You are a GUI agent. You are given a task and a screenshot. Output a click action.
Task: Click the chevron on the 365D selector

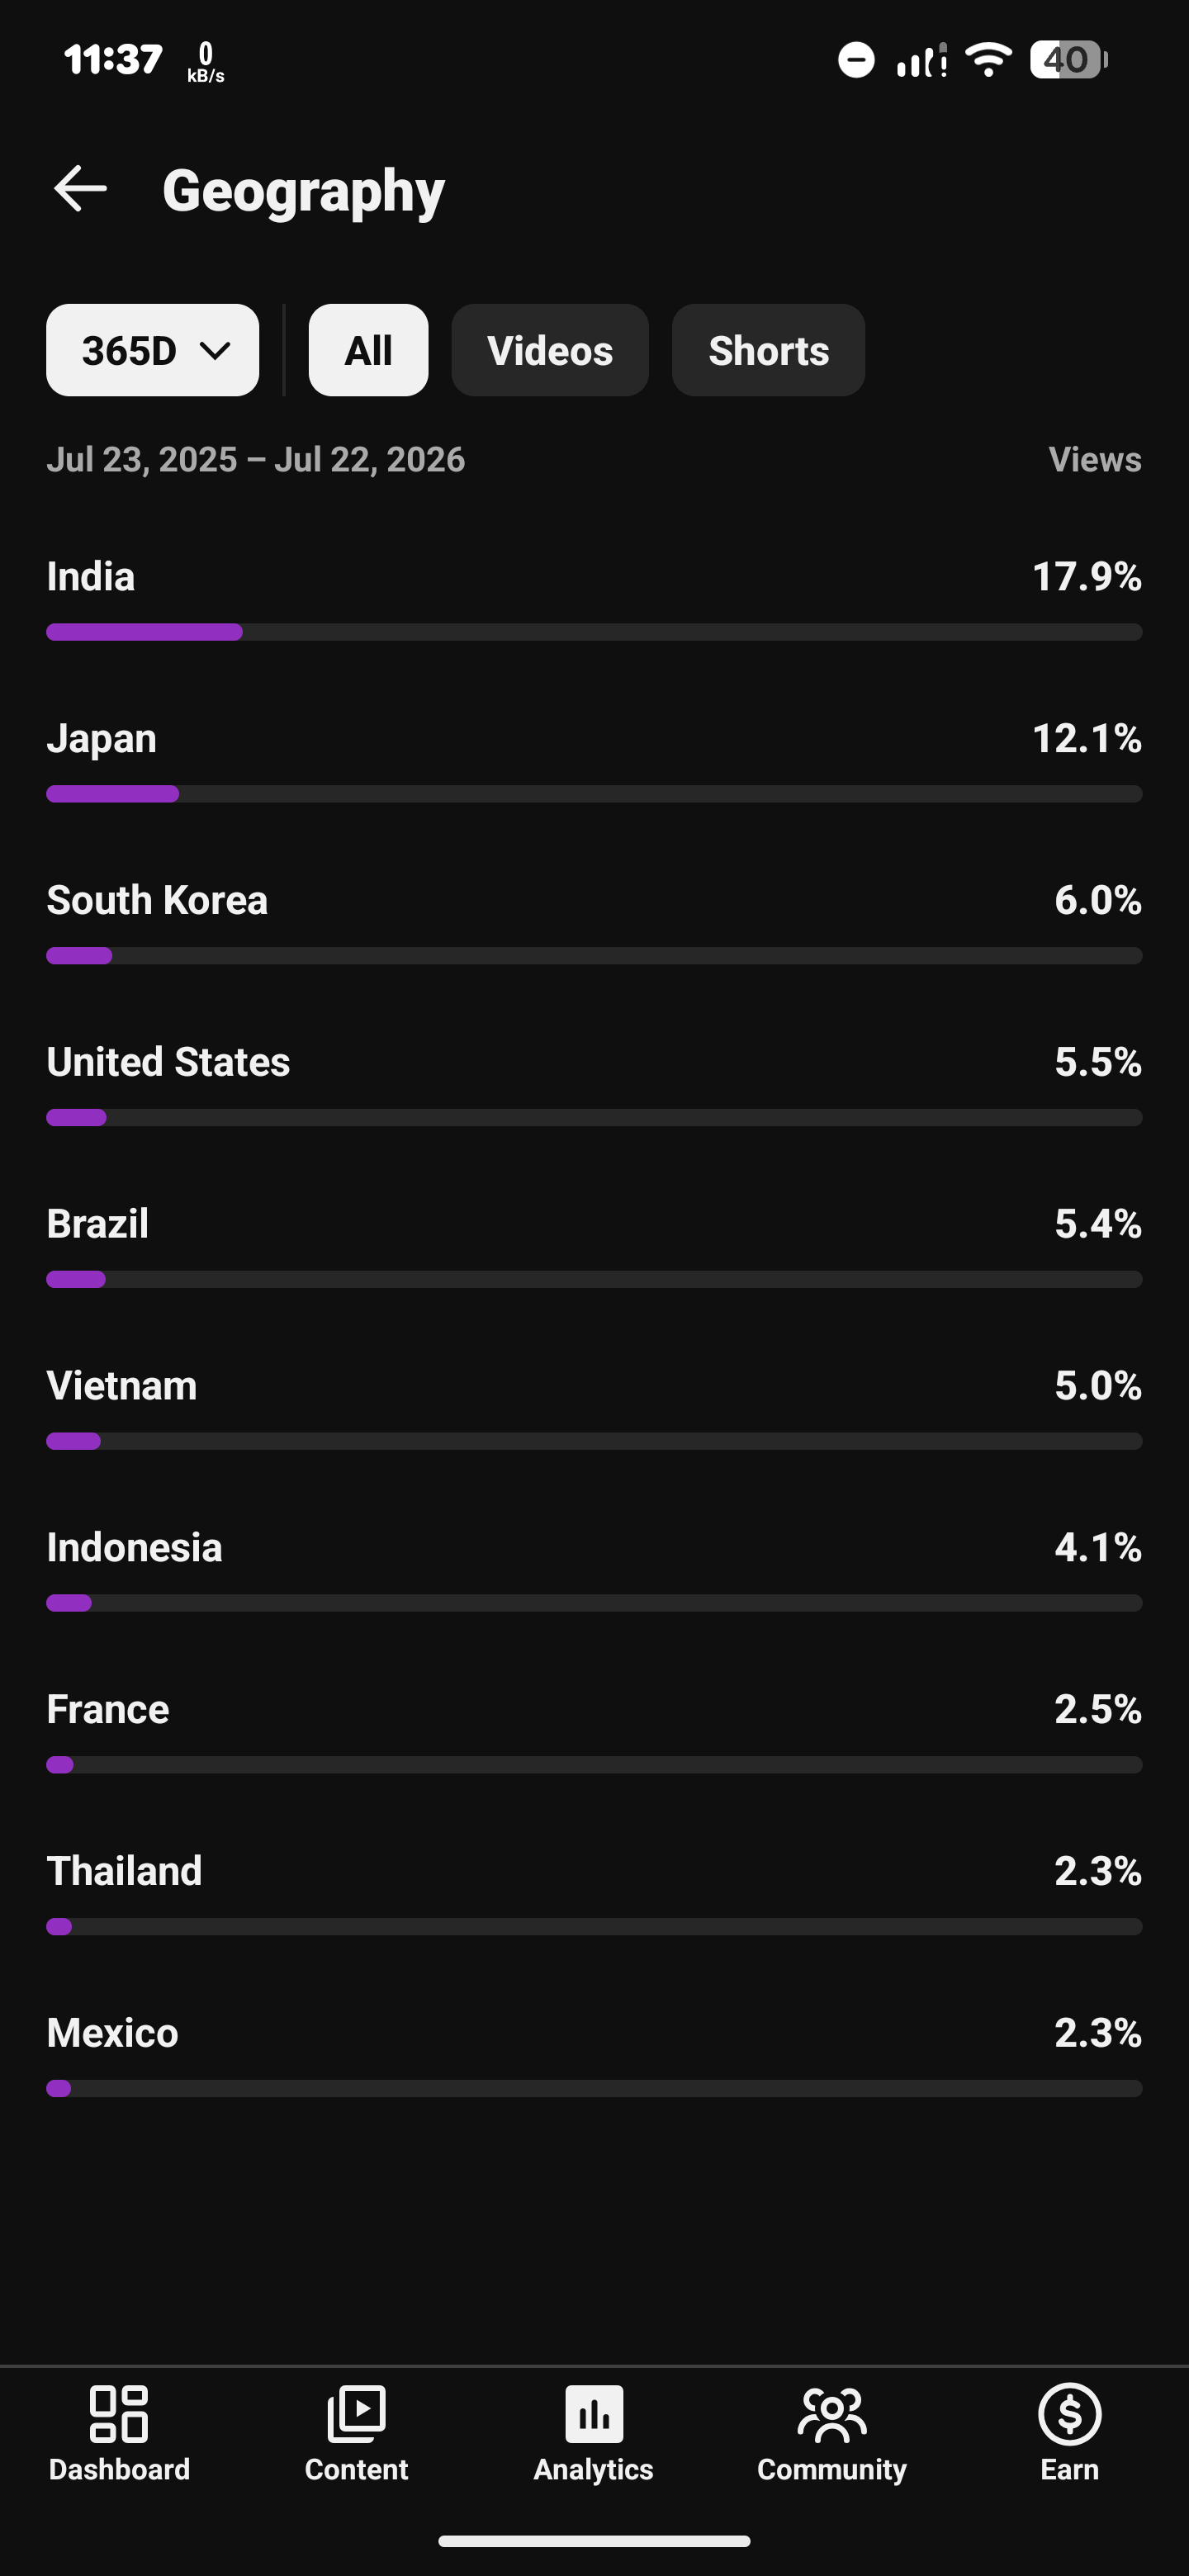(215, 351)
